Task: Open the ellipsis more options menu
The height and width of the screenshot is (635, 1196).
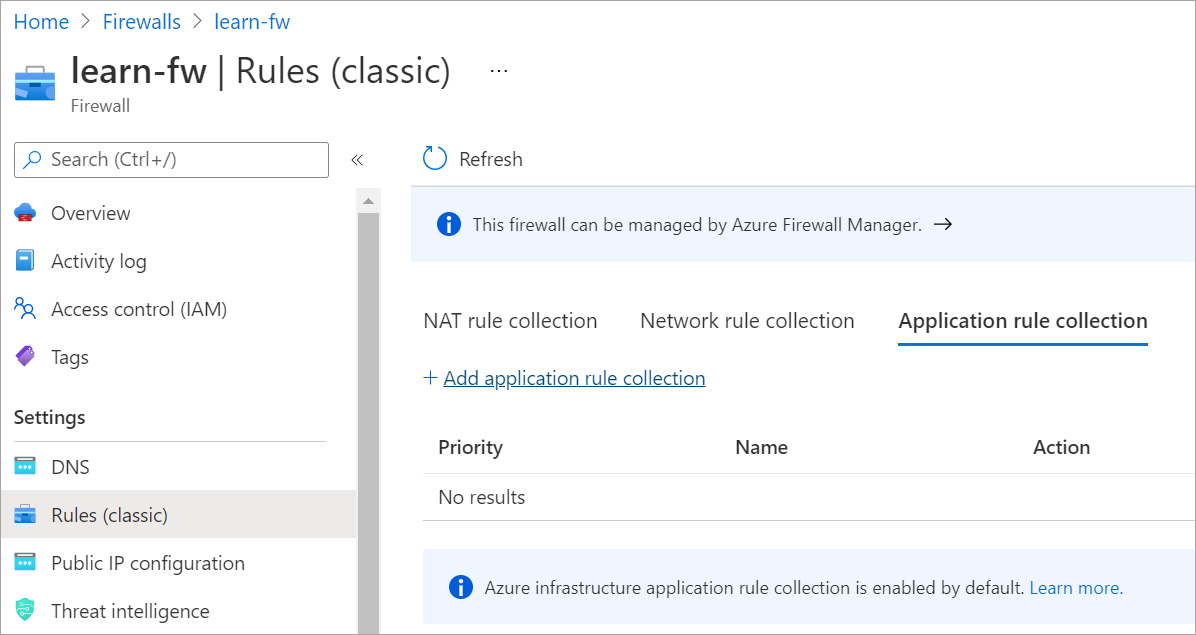Action: tap(499, 71)
